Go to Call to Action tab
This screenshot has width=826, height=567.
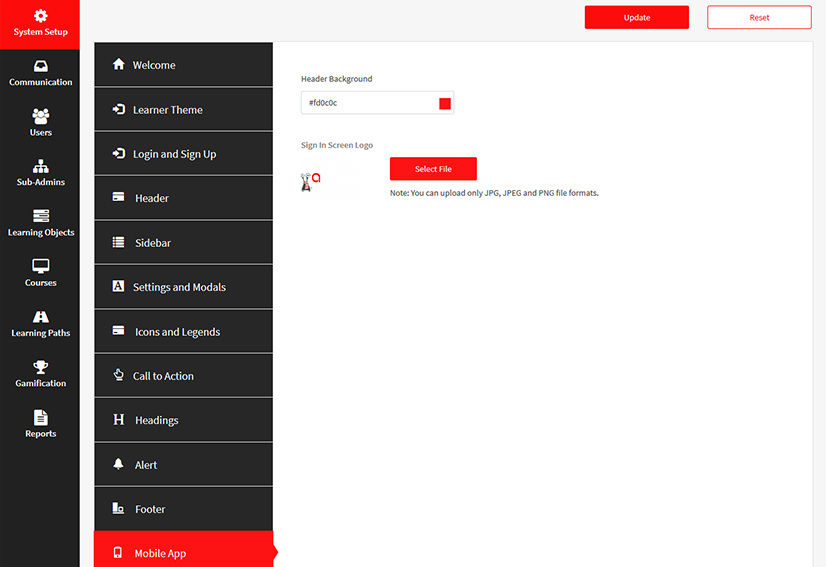(184, 376)
